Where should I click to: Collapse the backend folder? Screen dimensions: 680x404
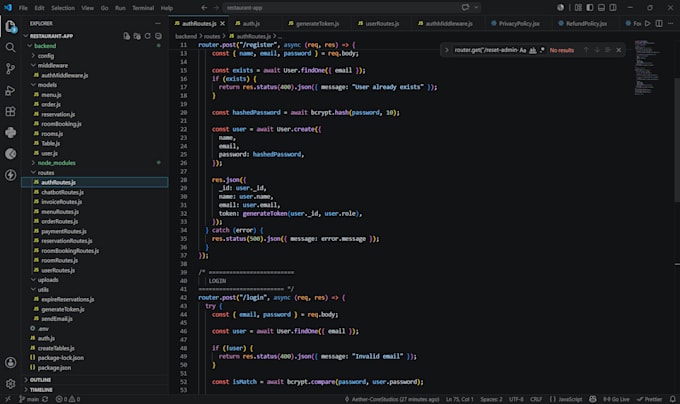click(x=29, y=46)
